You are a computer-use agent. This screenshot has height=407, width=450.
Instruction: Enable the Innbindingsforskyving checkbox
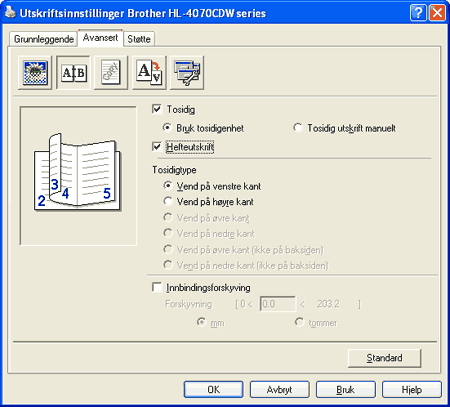157,287
